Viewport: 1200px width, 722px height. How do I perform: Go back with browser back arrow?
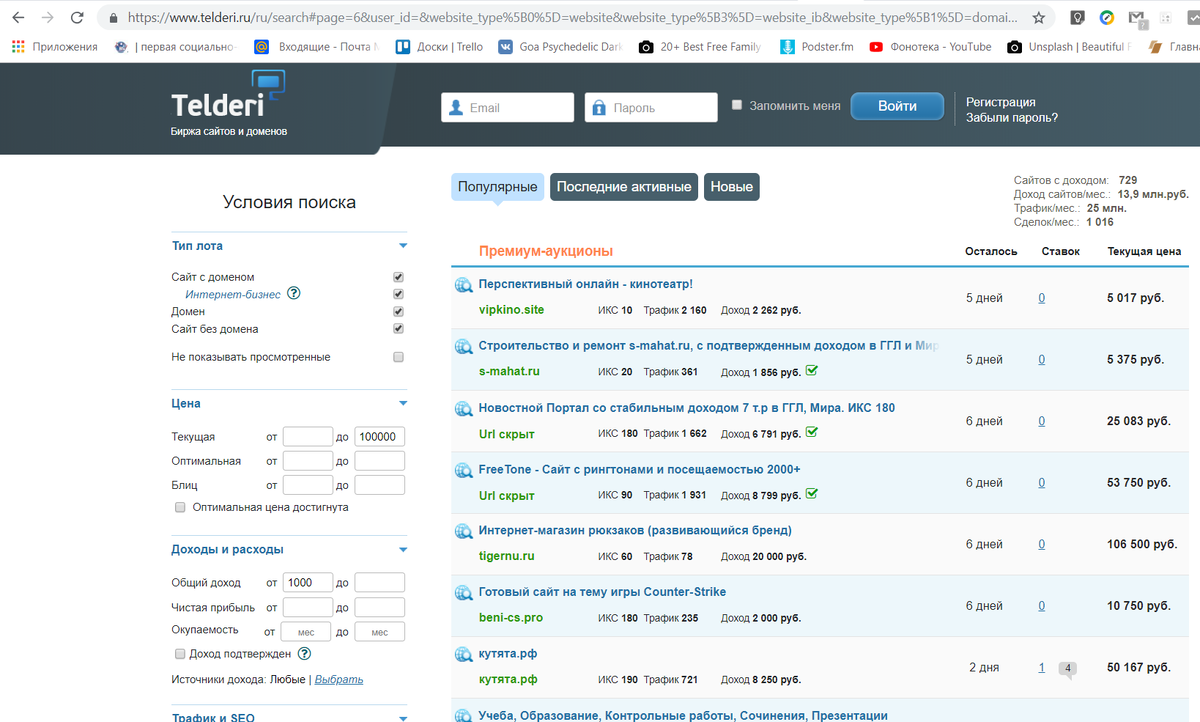18,18
